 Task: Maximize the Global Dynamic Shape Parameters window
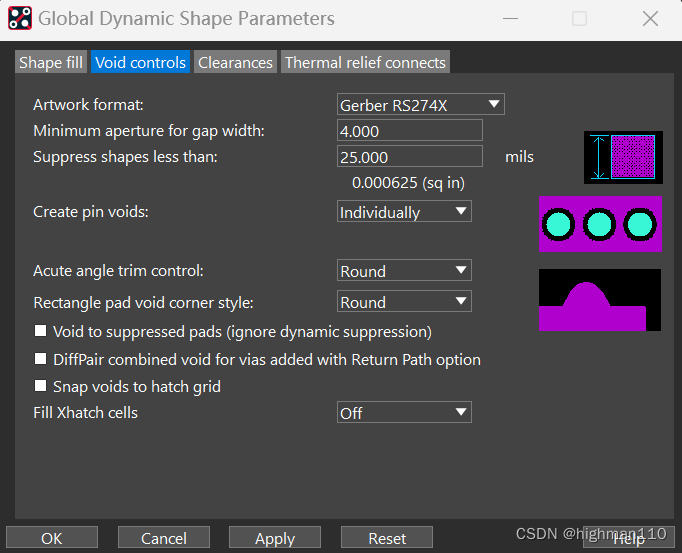(x=579, y=19)
